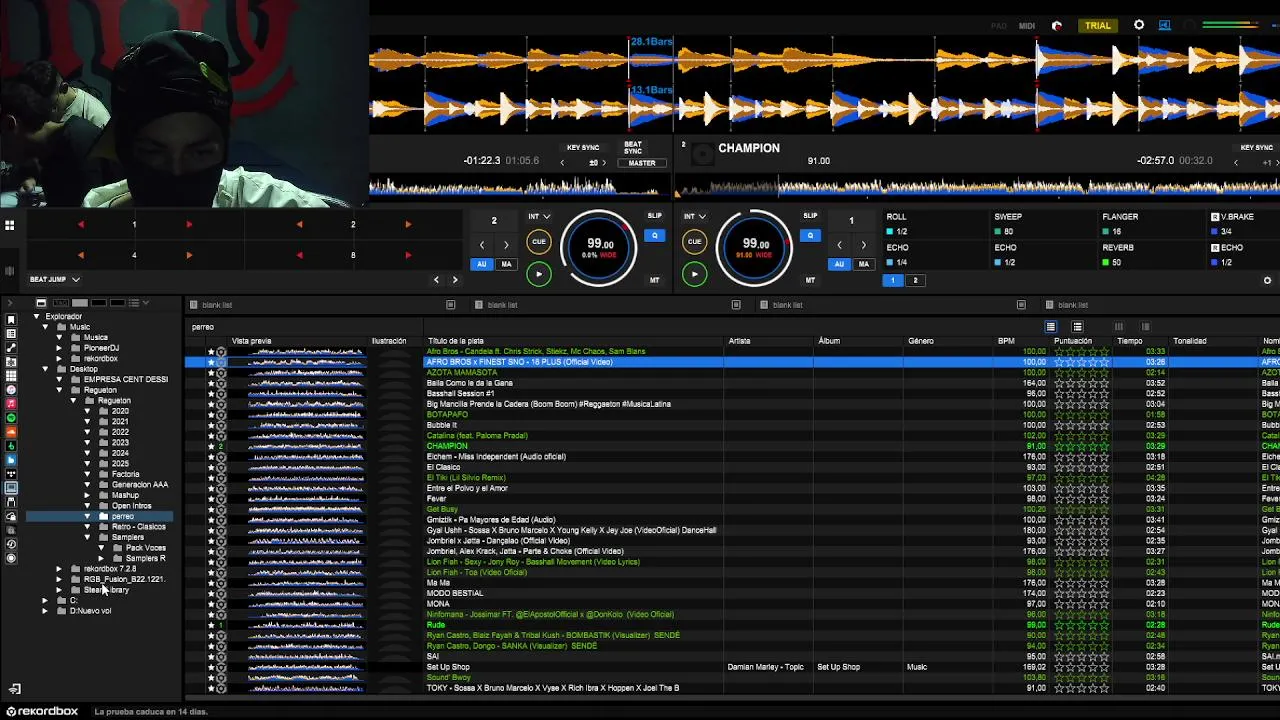Toggle the left deck quantize Q button
1280x720 pixels.
pos(655,236)
